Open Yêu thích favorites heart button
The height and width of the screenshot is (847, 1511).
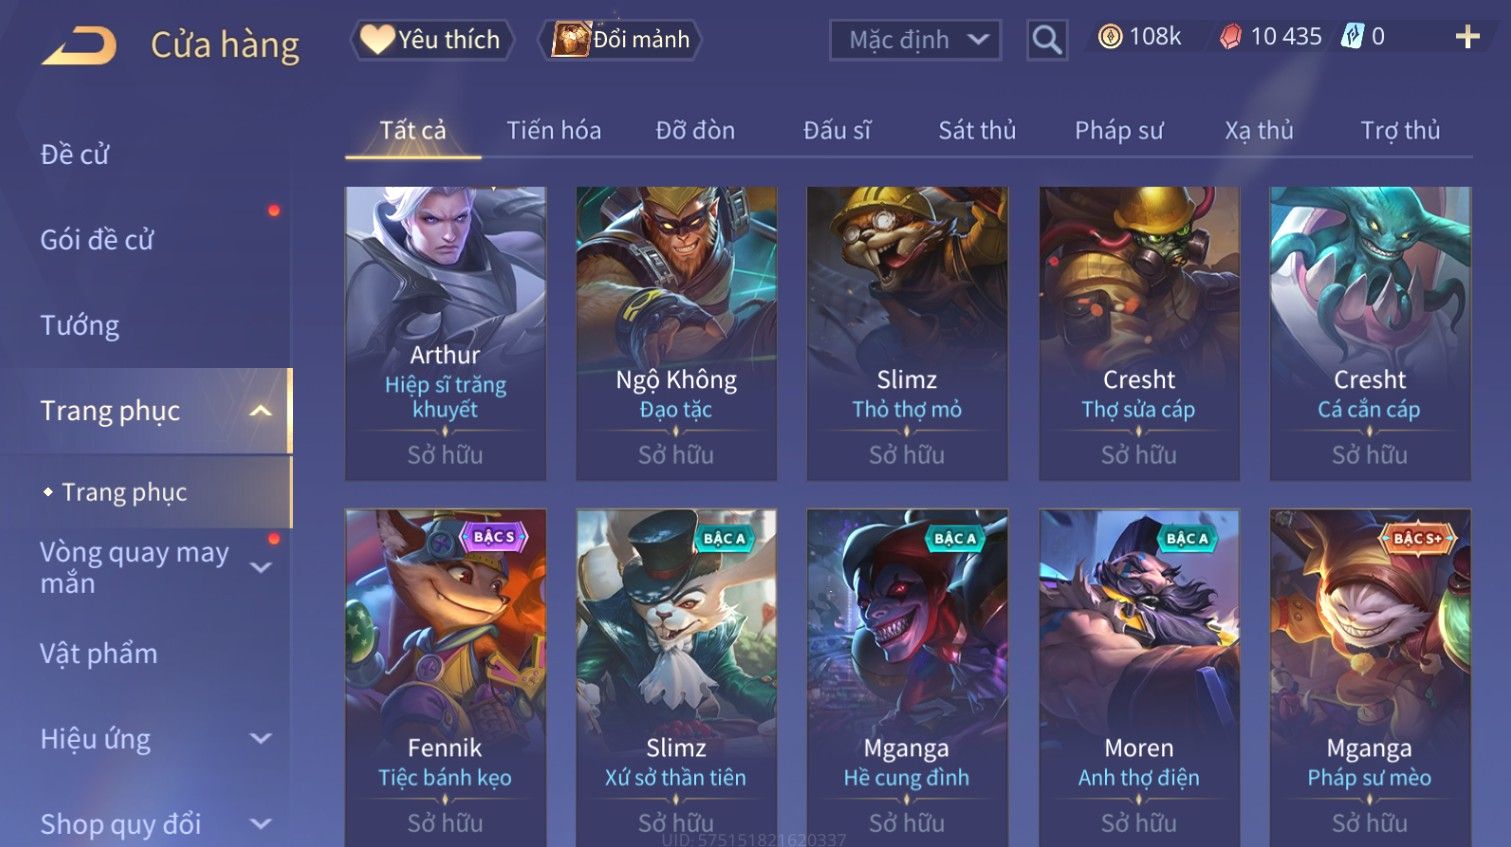pos(431,40)
